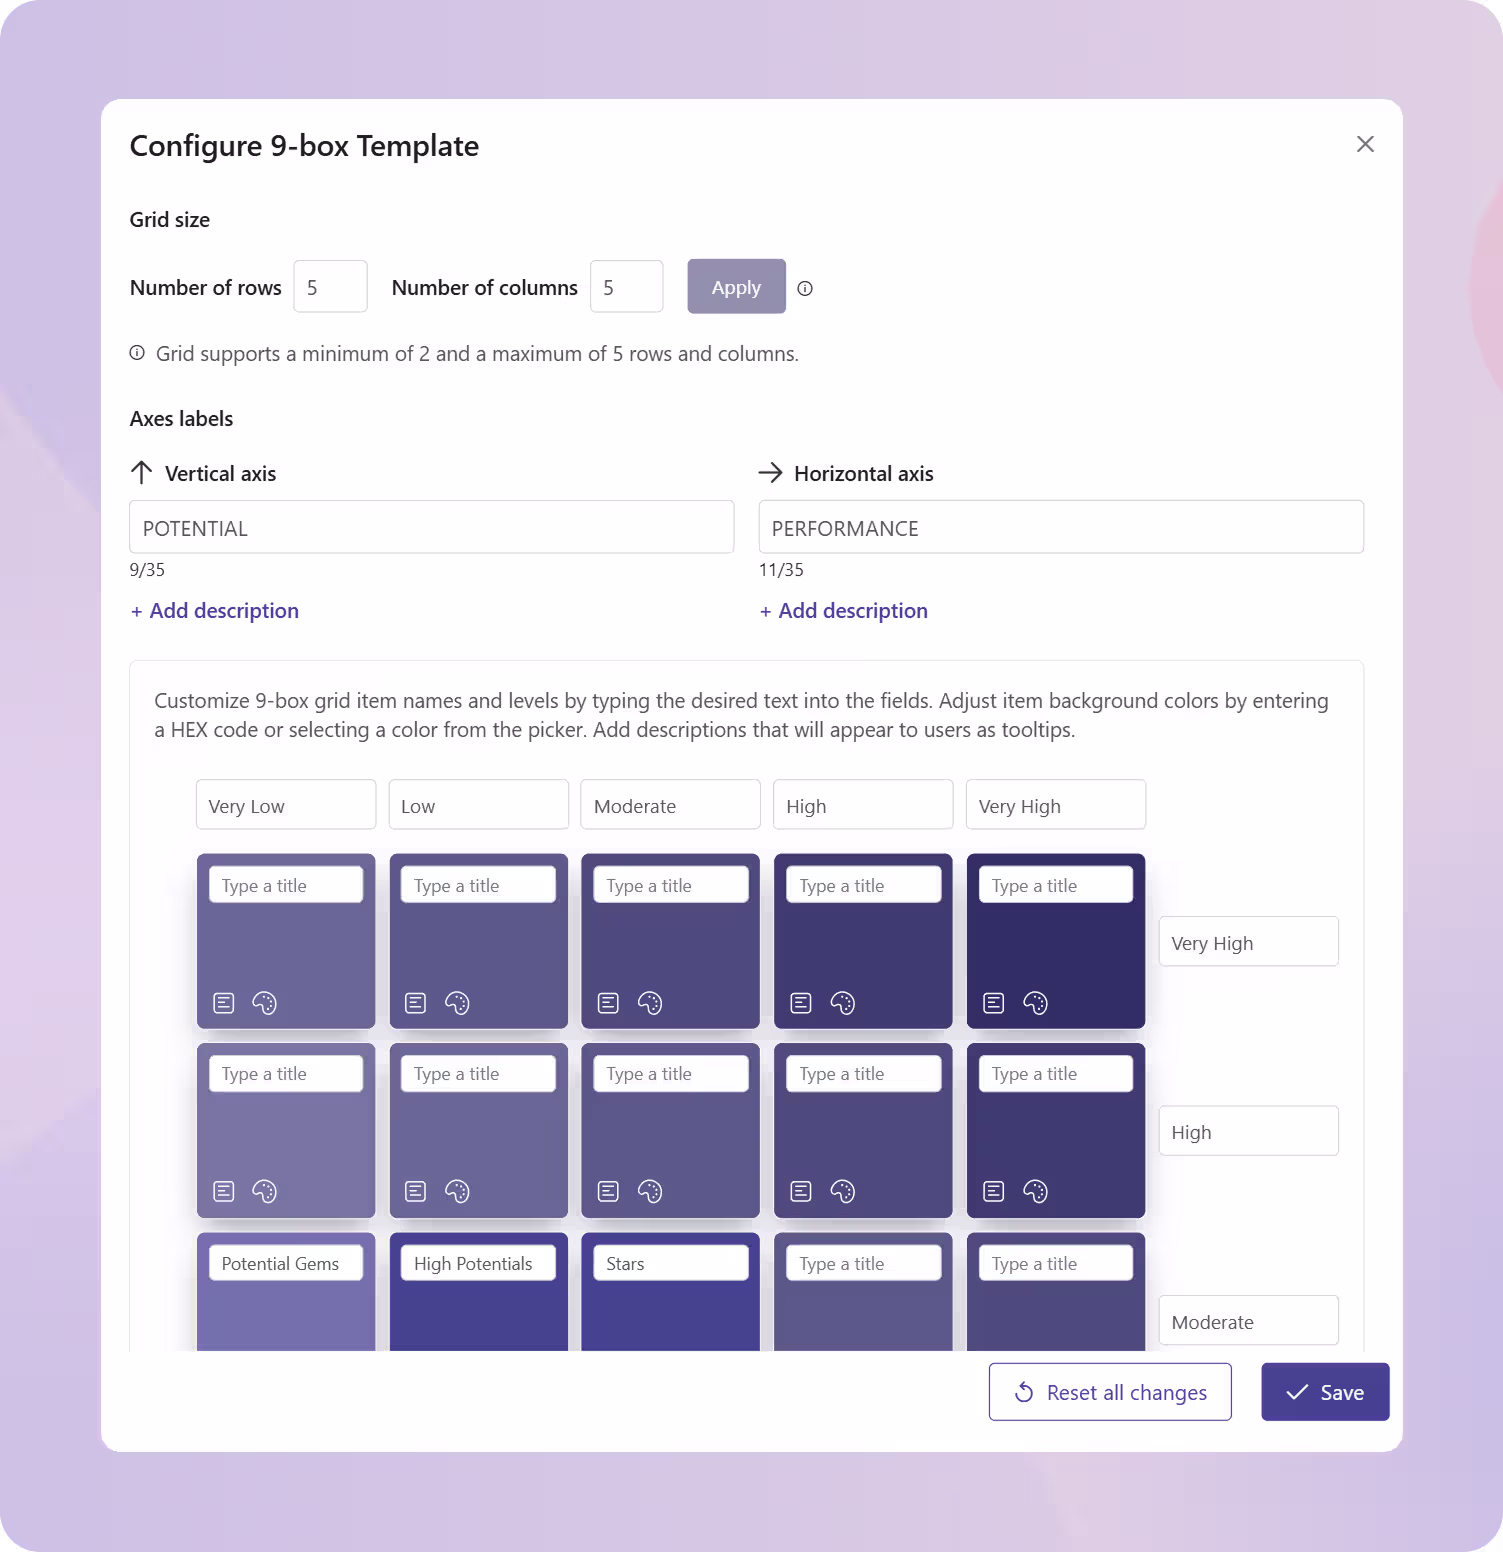
Task: Focus the Number of columns field
Action: pos(627,287)
